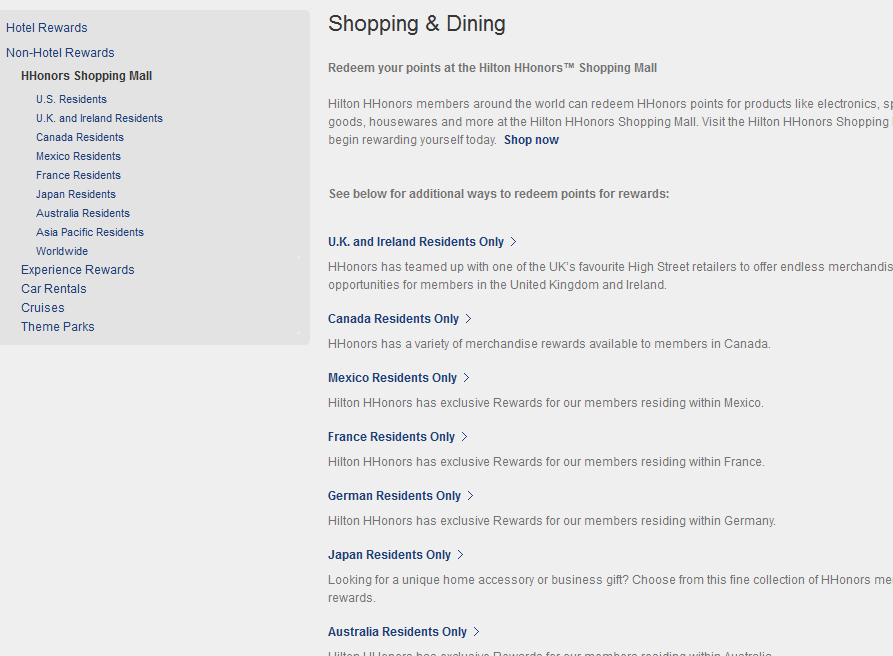Open France Residents sidebar link
The image size is (893, 656).
(78, 175)
